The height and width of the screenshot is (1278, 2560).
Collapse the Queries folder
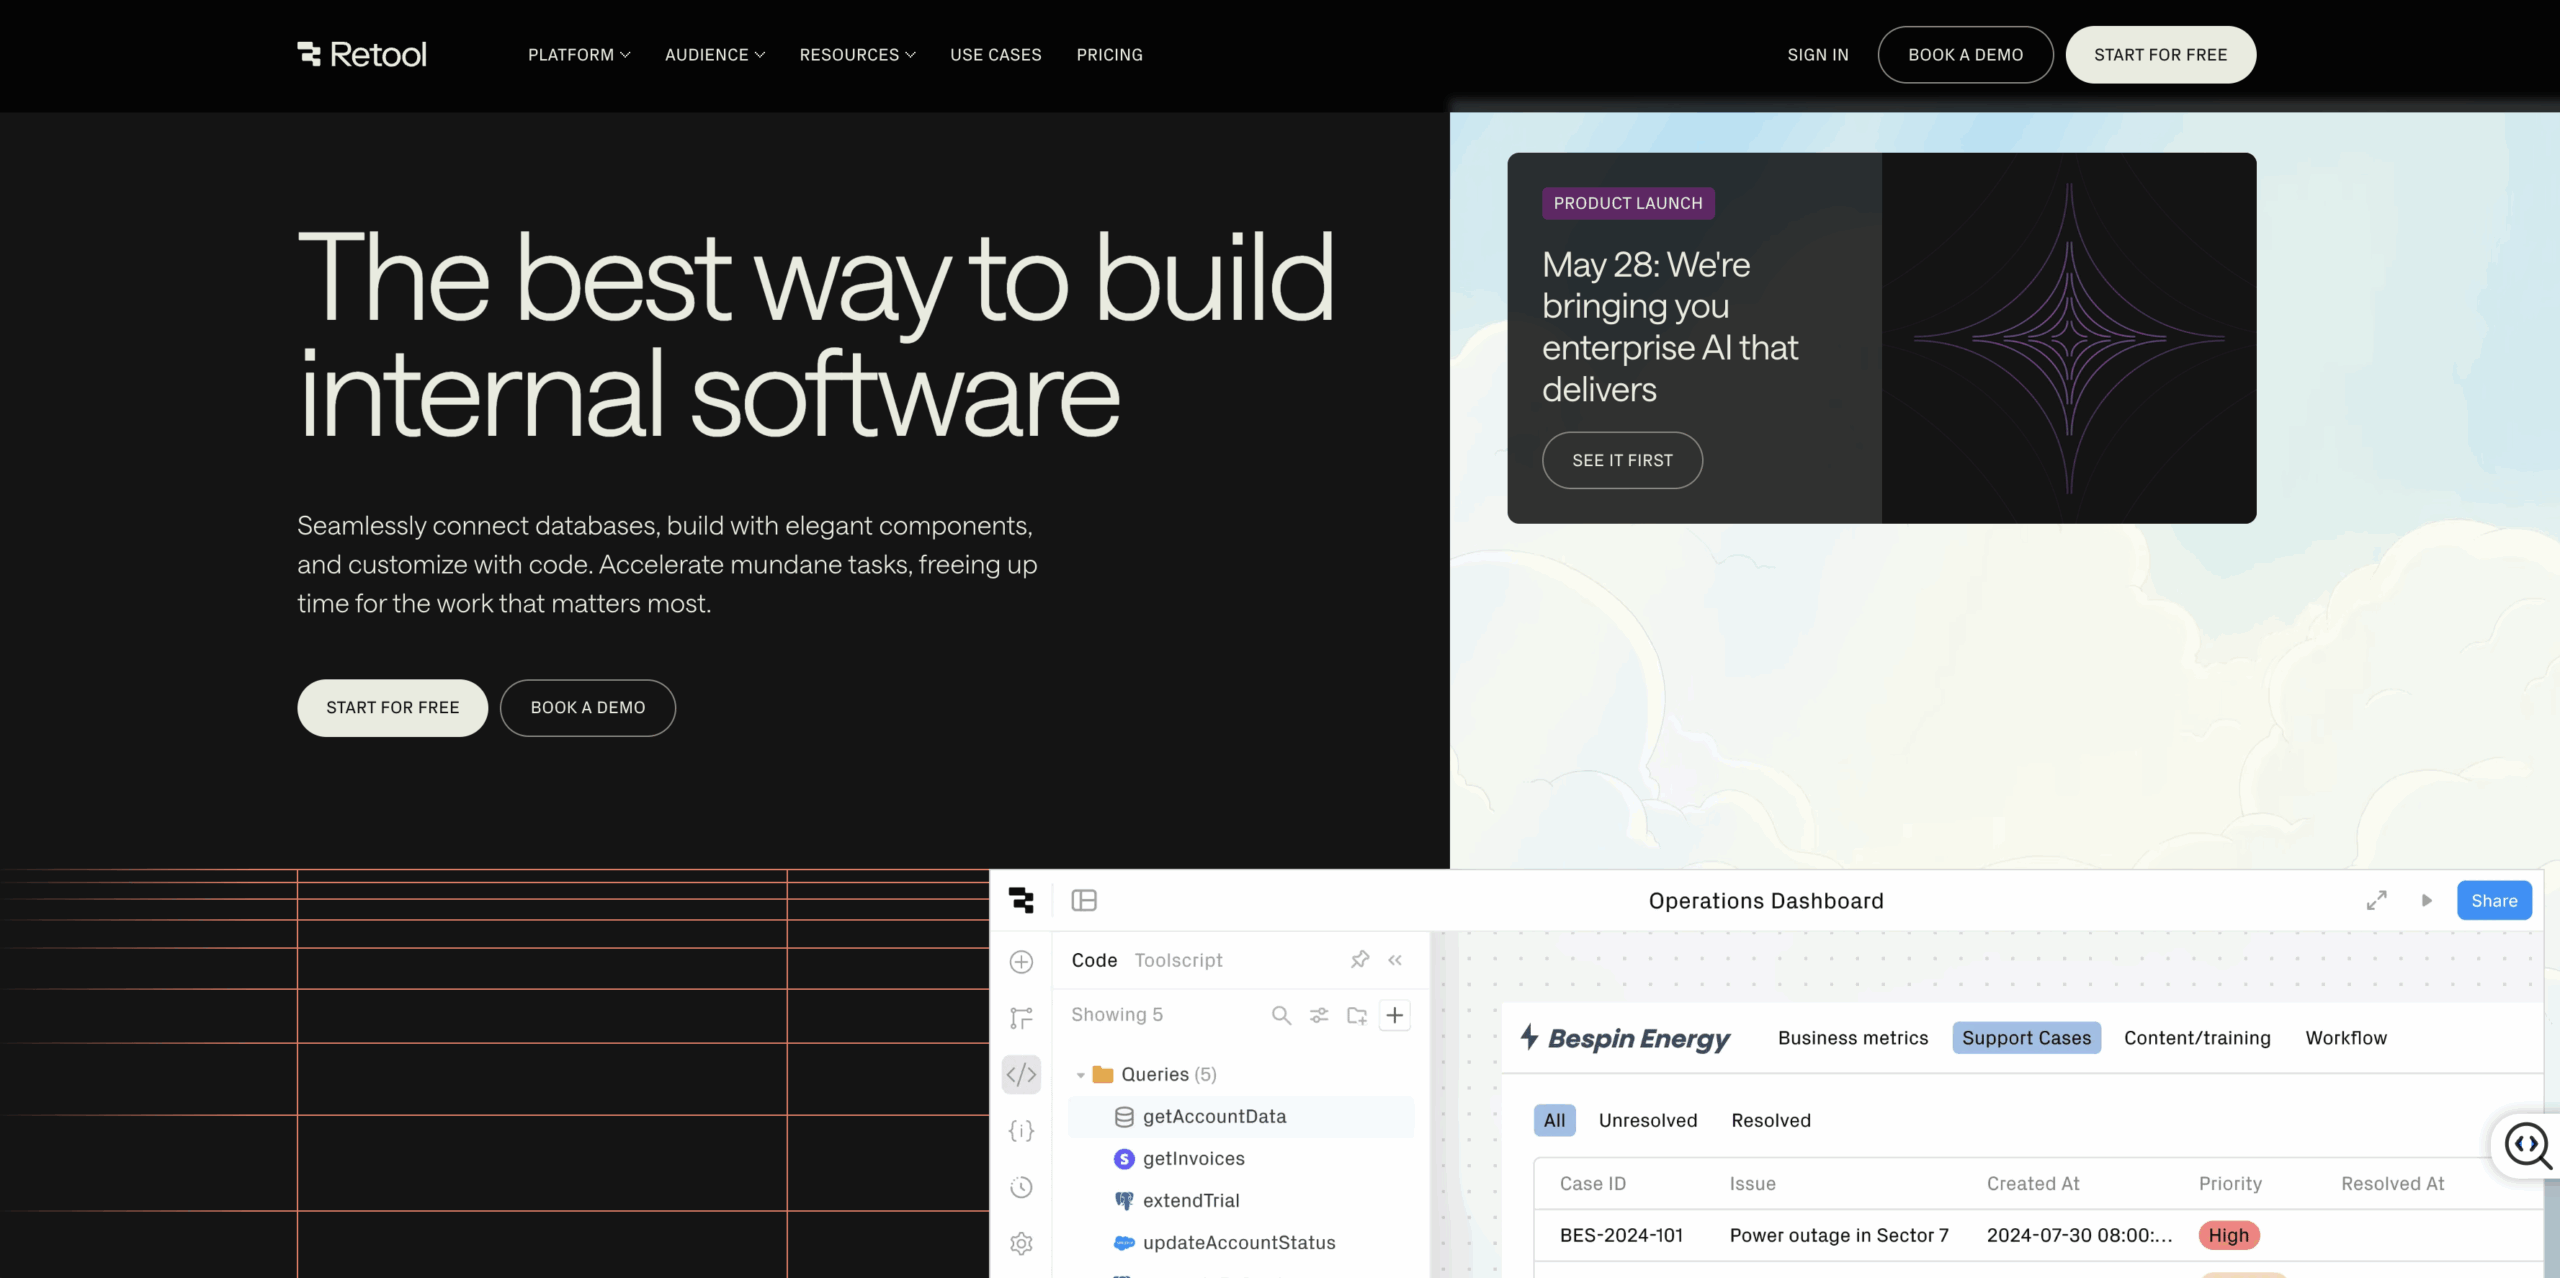tap(1080, 1075)
